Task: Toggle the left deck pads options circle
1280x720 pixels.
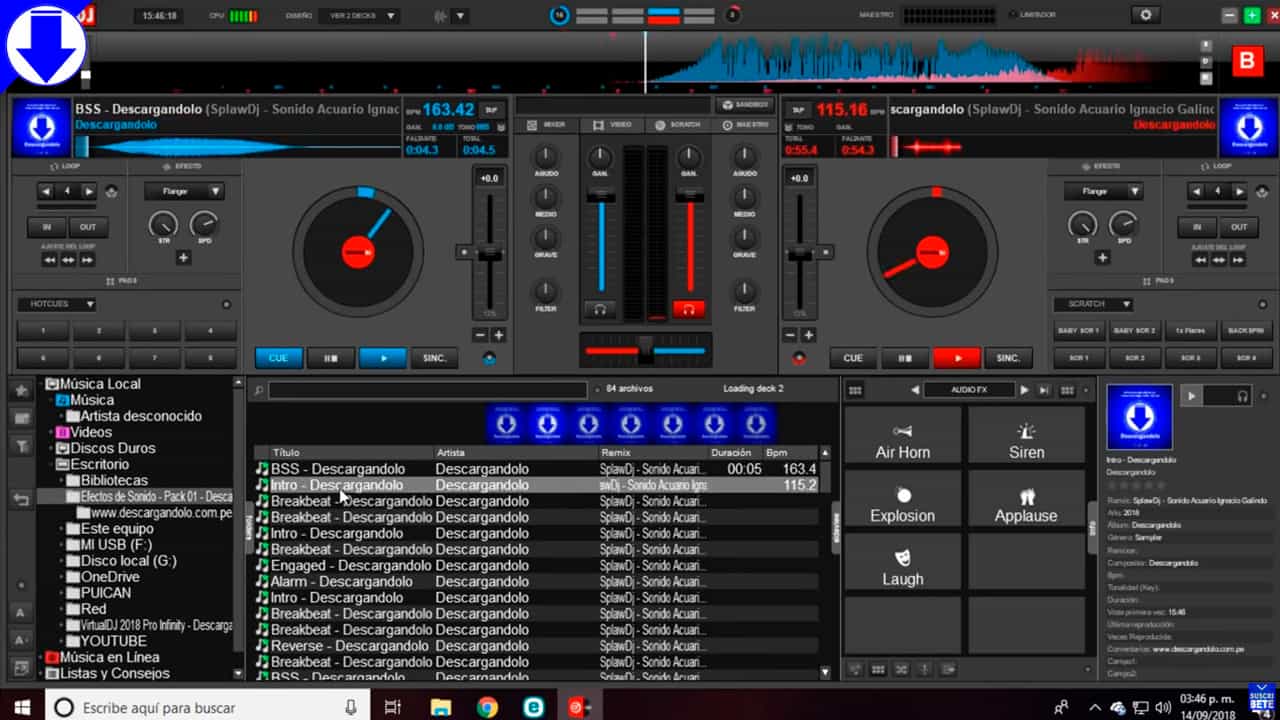Action: [226, 304]
